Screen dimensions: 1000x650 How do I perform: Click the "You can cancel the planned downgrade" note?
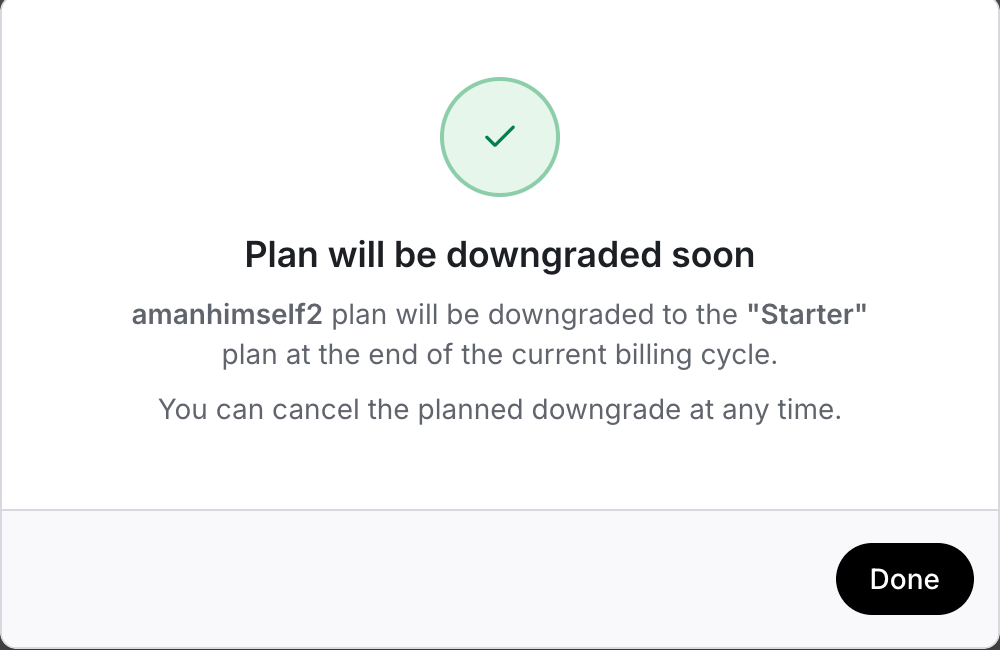point(500,409)
